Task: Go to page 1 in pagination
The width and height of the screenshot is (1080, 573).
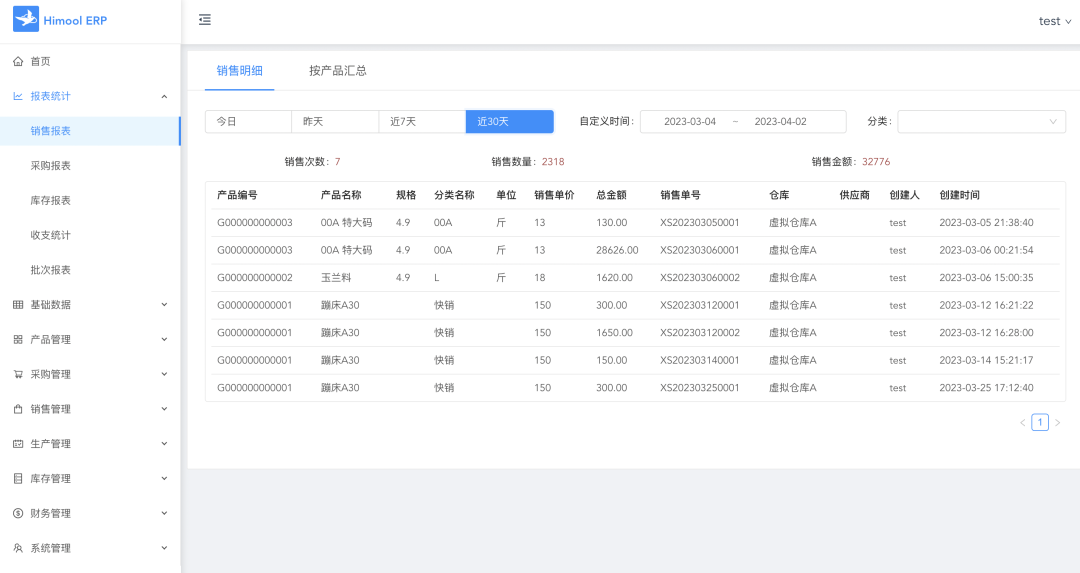Action: pyautogui.click(x=1040, y=423)
